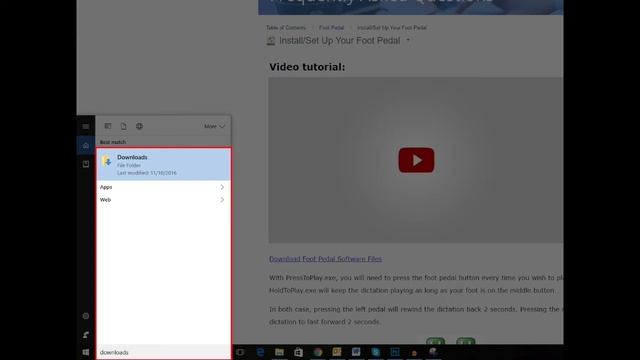Select the Home icon in search sidebar

click(86, 145)
